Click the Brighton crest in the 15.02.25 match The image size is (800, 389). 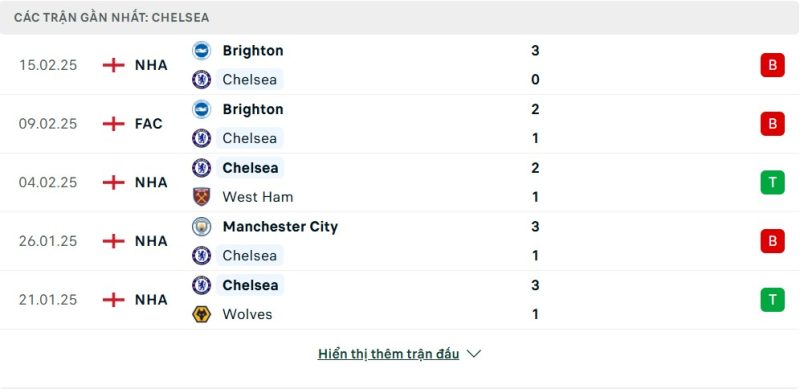click(202, 51)
